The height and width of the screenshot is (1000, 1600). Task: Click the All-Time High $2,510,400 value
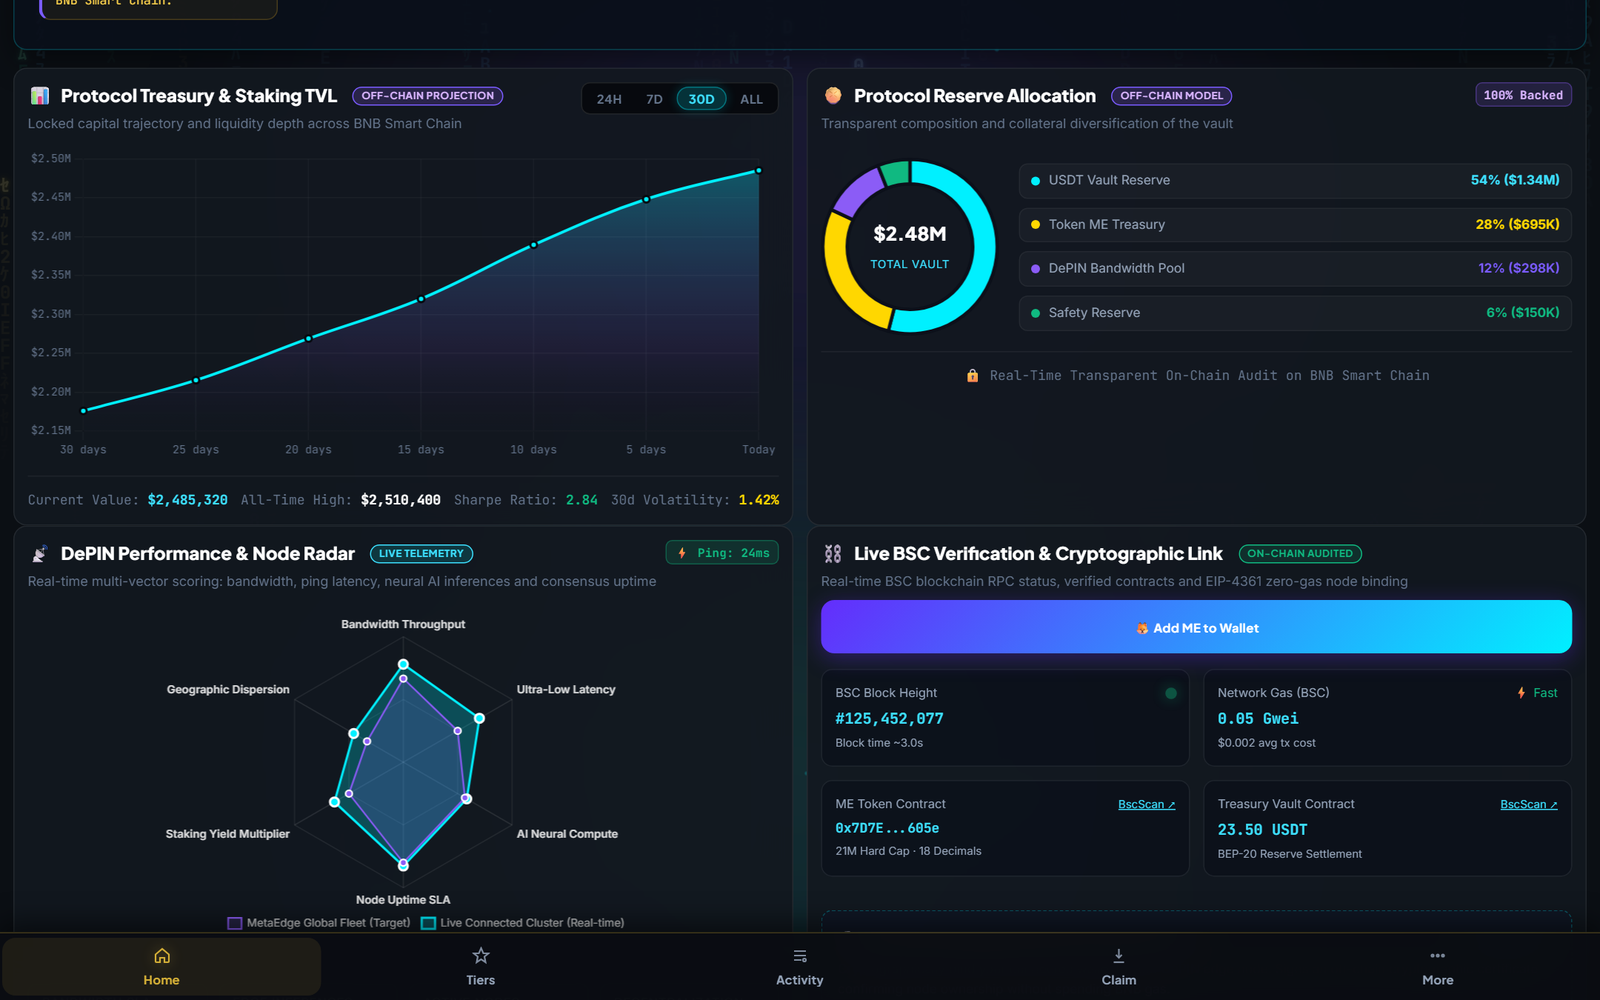point(400,500)
